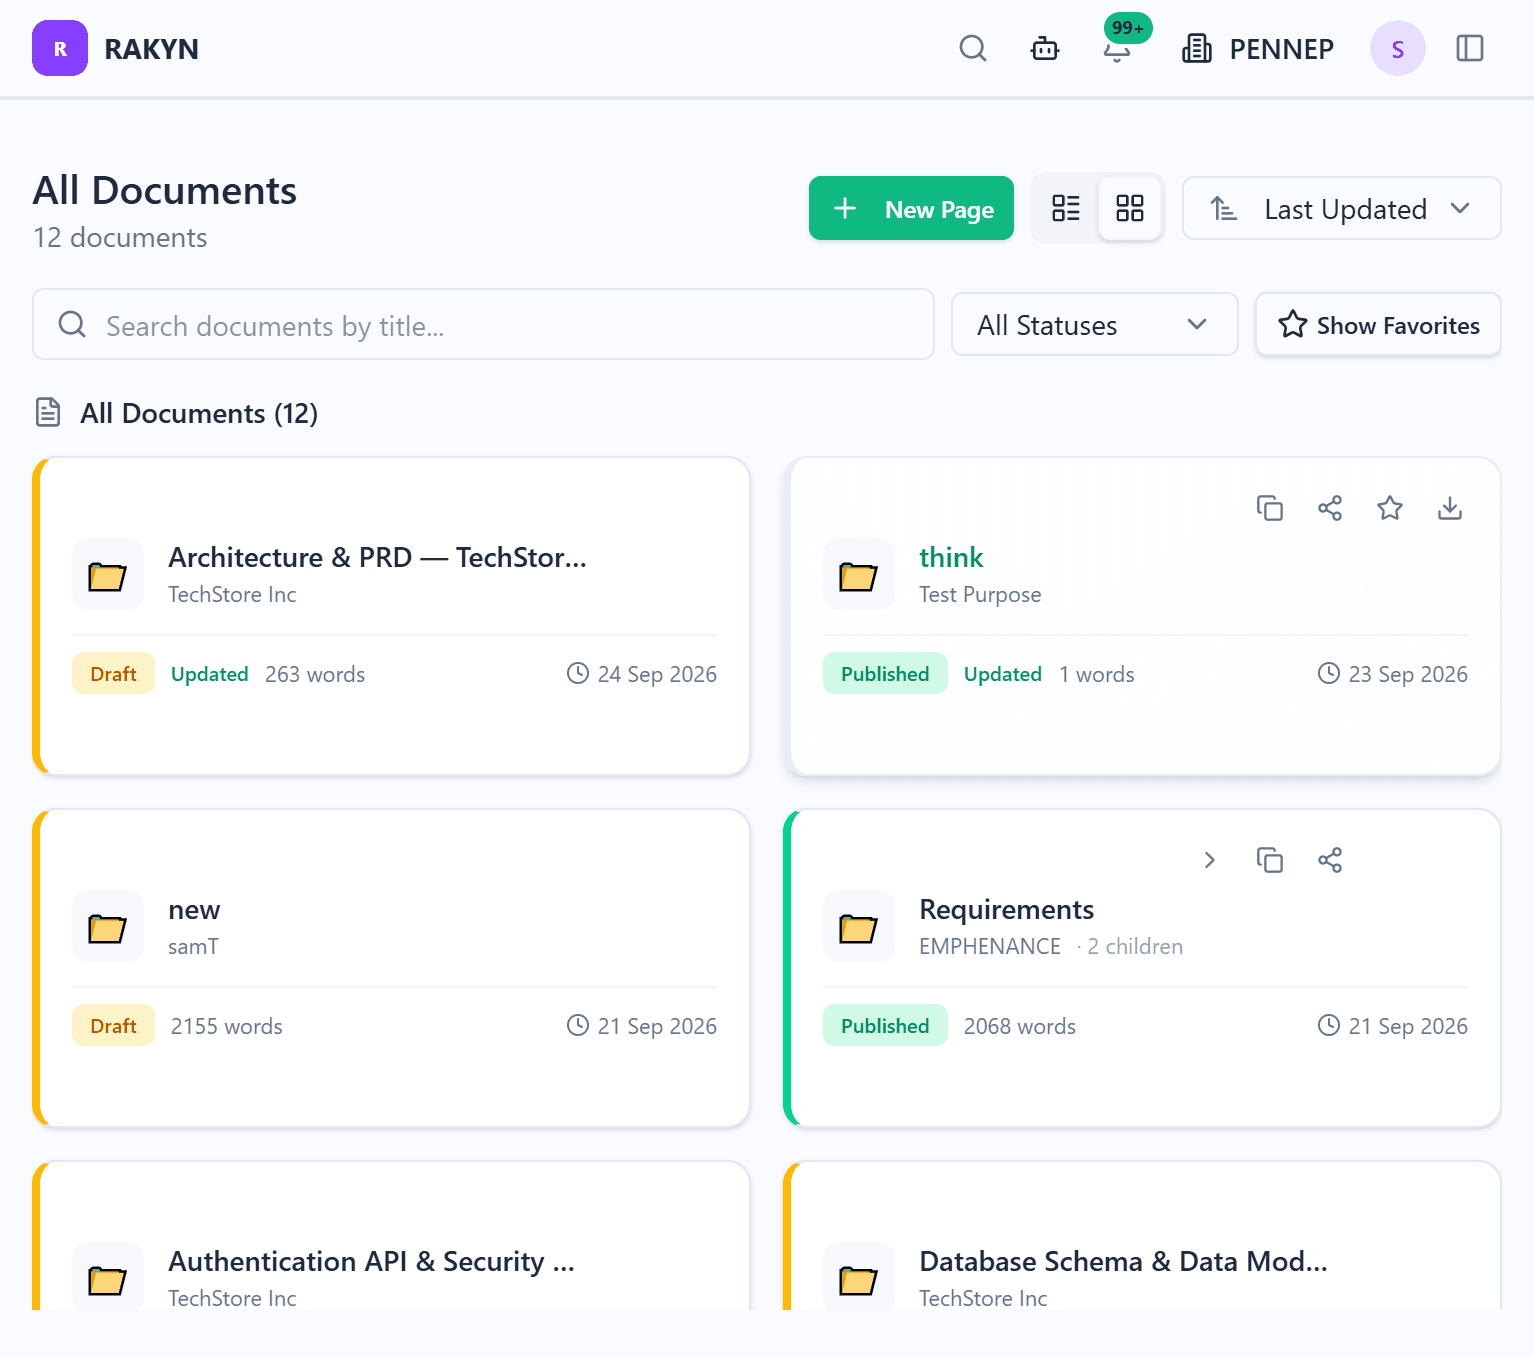Open the user avatar S menu
1534x1358 pixels.
1398,48
